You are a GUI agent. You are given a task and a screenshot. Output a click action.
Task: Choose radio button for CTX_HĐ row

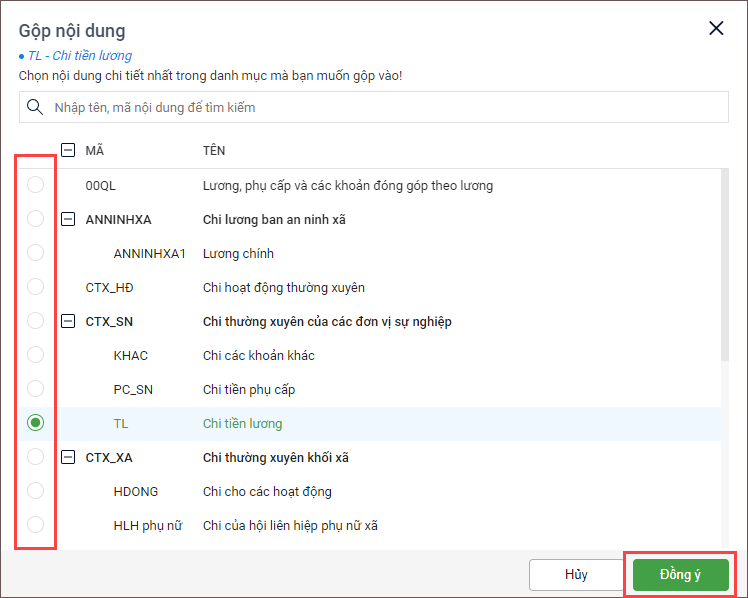(35, 287)
